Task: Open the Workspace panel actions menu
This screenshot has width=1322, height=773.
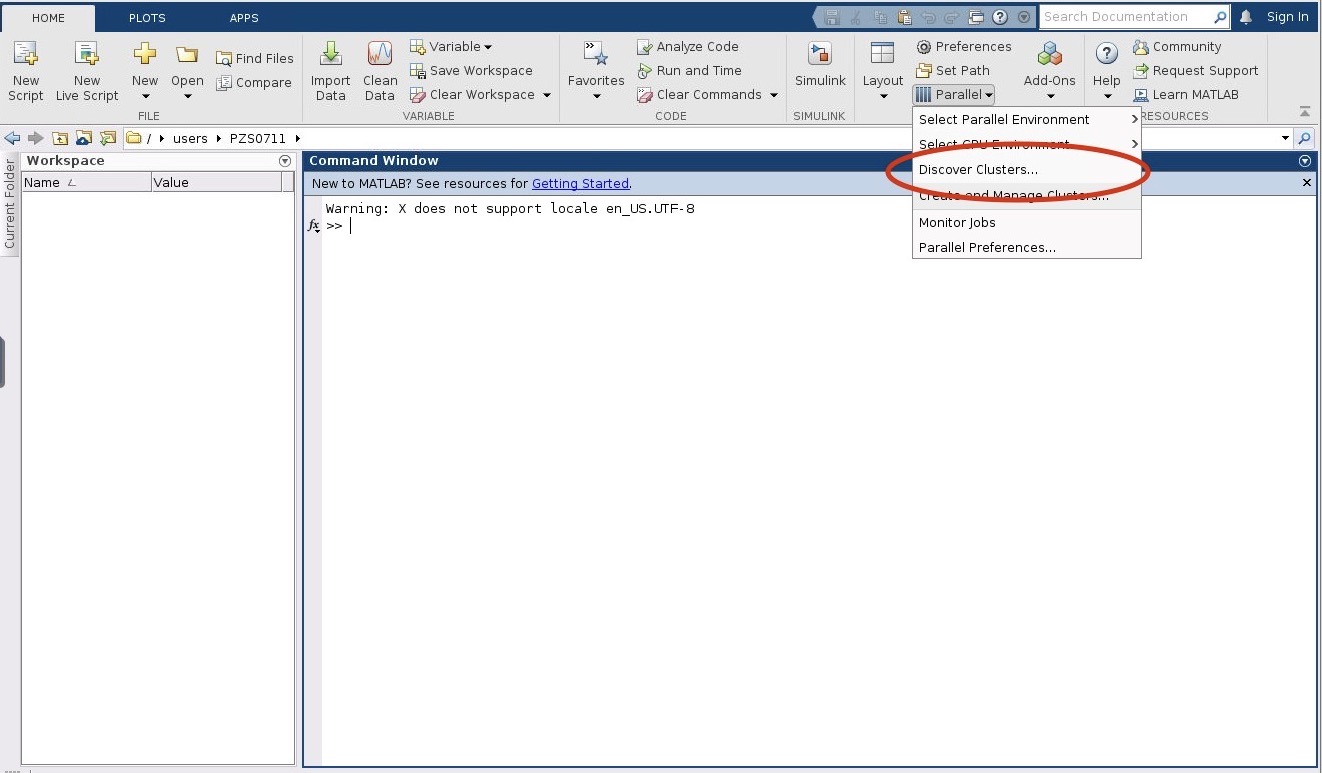Action: 285,161
